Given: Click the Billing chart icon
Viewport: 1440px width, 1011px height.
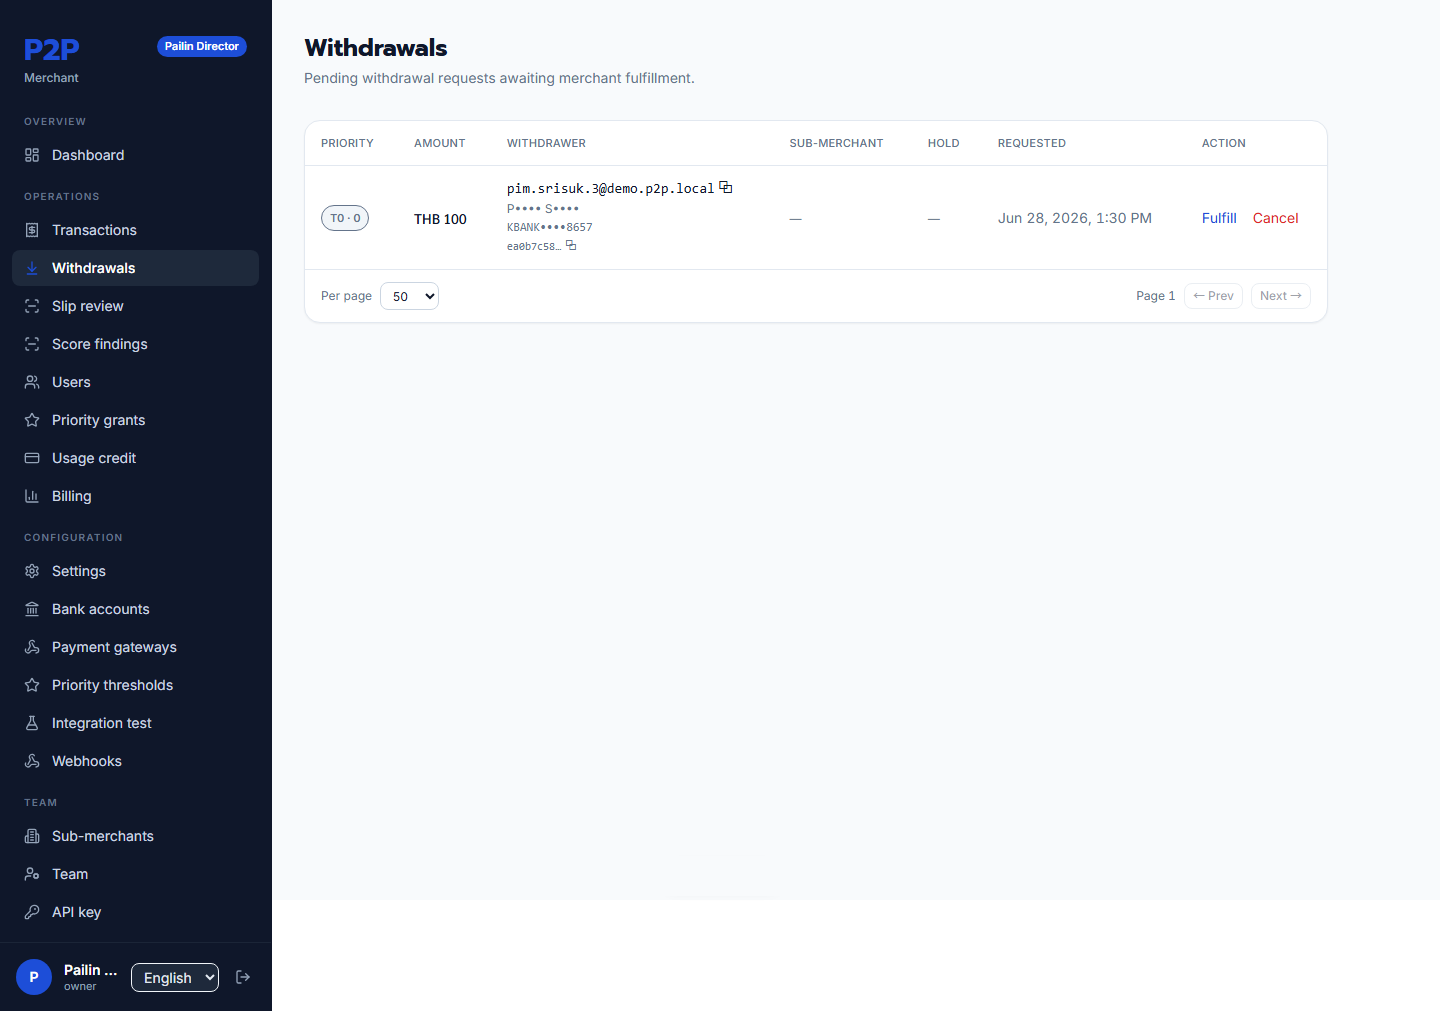Looking at the screenshot, I should 32,496.
